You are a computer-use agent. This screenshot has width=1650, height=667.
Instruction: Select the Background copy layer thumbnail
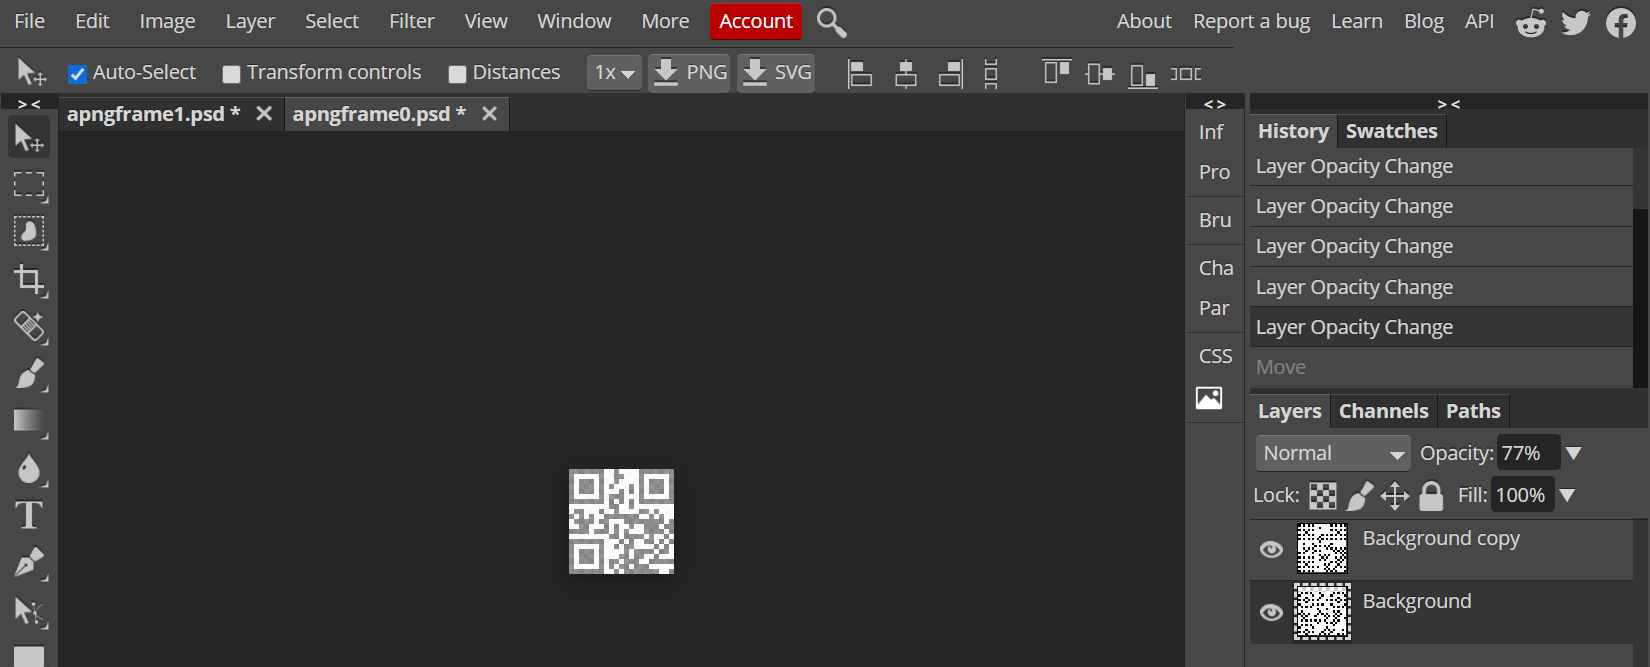click(1322, 548)
